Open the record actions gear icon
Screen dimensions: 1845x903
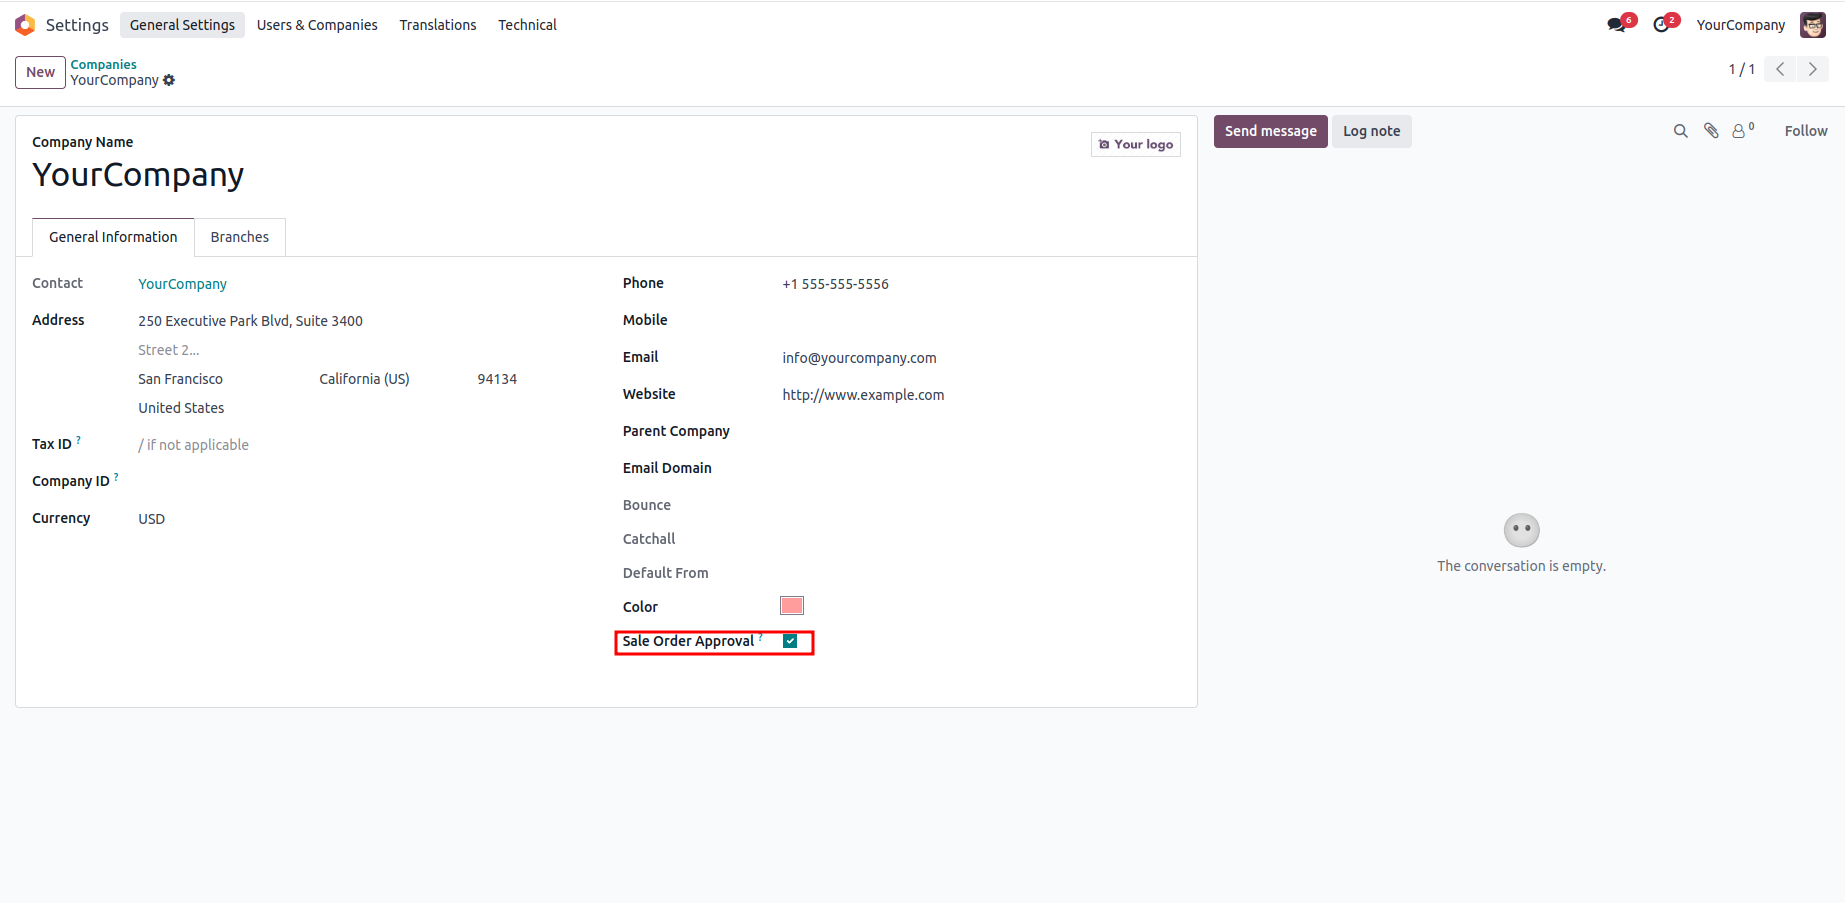click(x=169, y=80)
